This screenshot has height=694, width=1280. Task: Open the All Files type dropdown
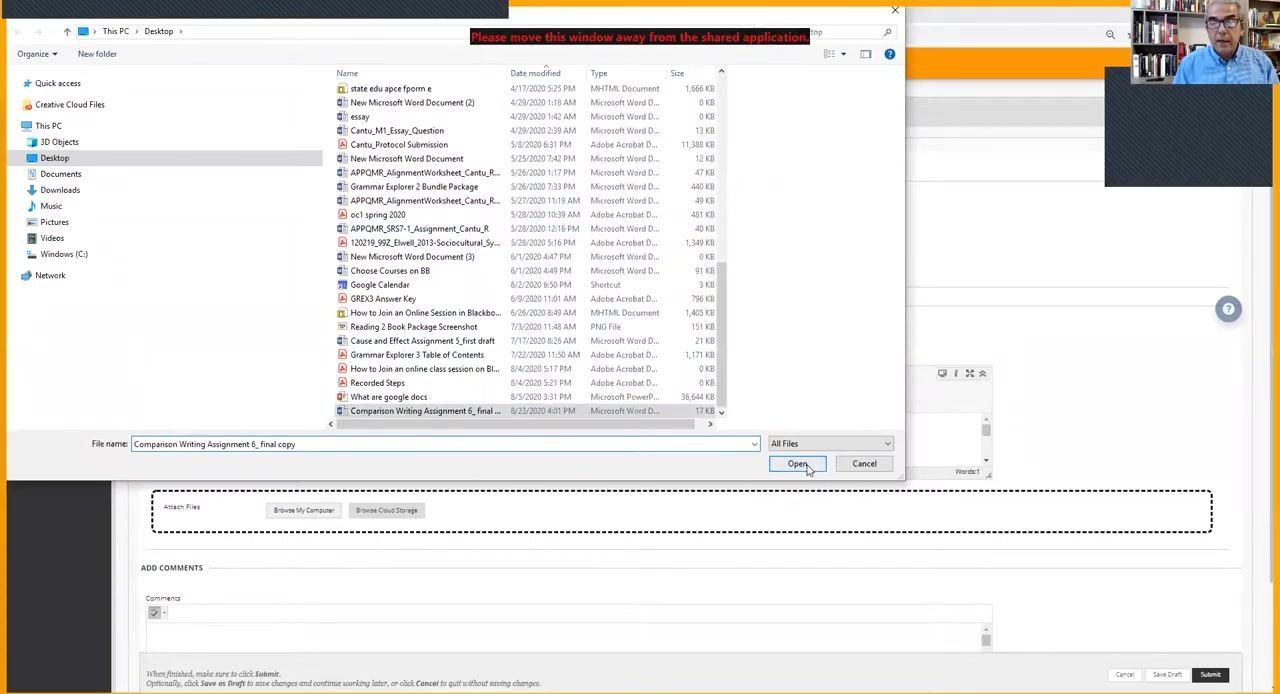point(830,444)
